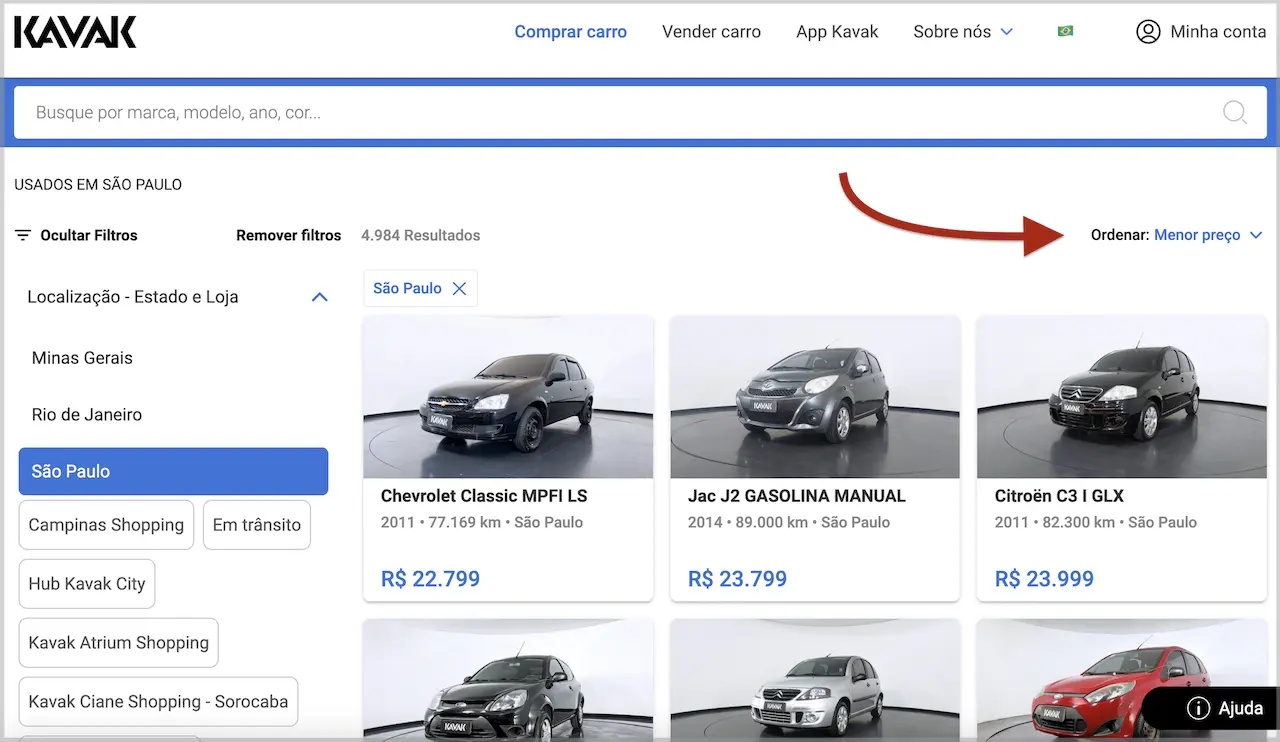The image size is (1280, 742).
Task: Click the magnifying glass search icon
Action: click(x=1235, y=112)
